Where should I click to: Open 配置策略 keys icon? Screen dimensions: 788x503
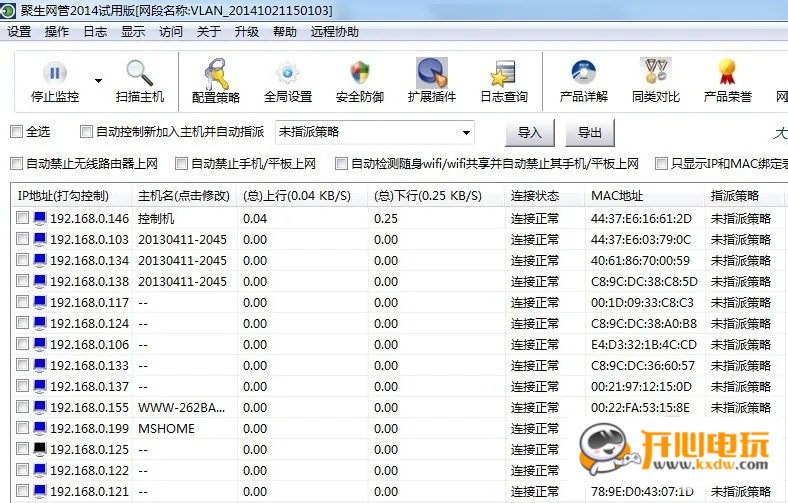tap(216, 74)
